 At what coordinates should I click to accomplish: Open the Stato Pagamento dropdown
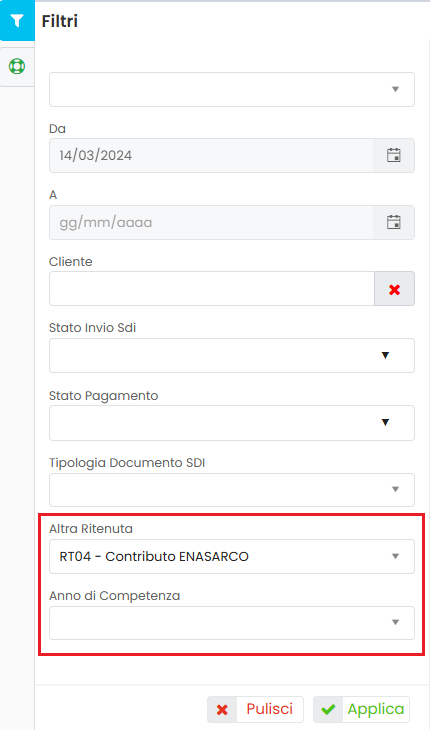(232, 423)
